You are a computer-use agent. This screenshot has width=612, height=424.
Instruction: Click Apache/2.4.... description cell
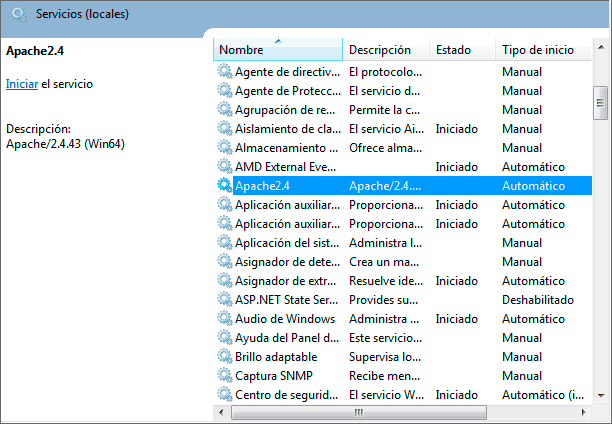pos(385,186)
